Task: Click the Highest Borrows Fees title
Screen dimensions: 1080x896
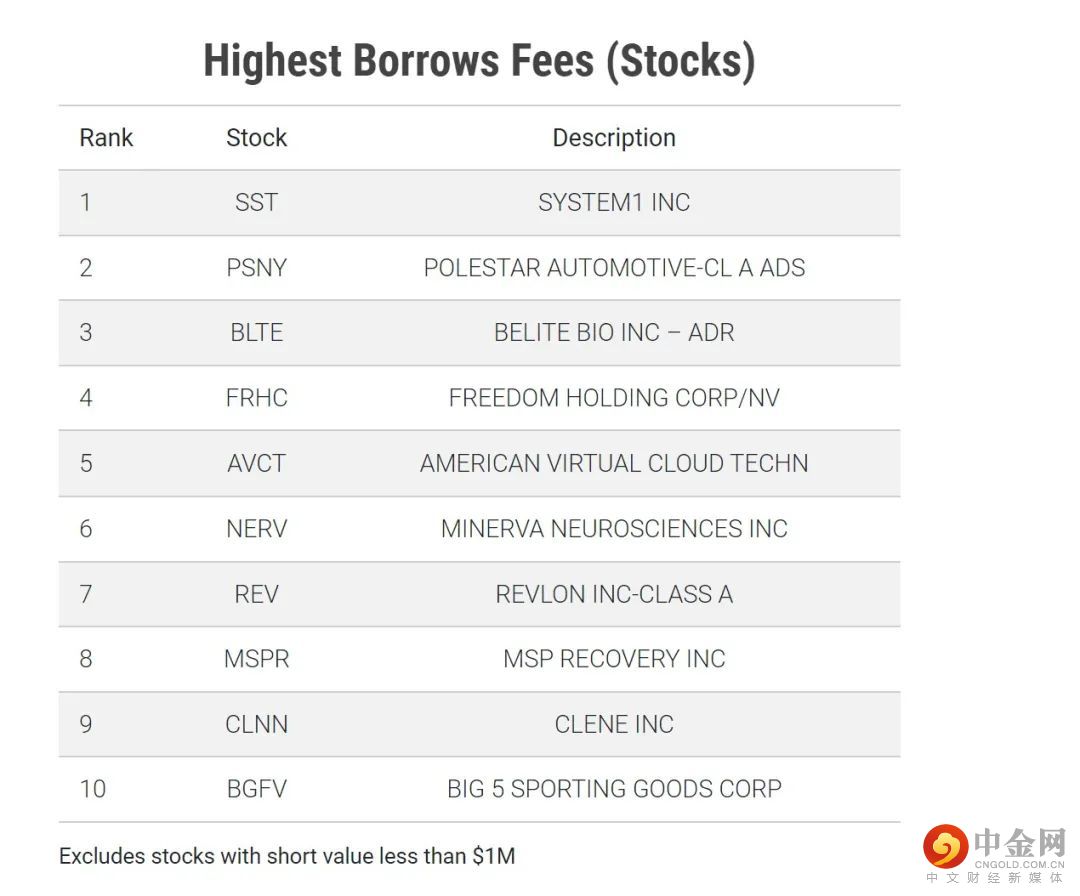Action: 479,61
